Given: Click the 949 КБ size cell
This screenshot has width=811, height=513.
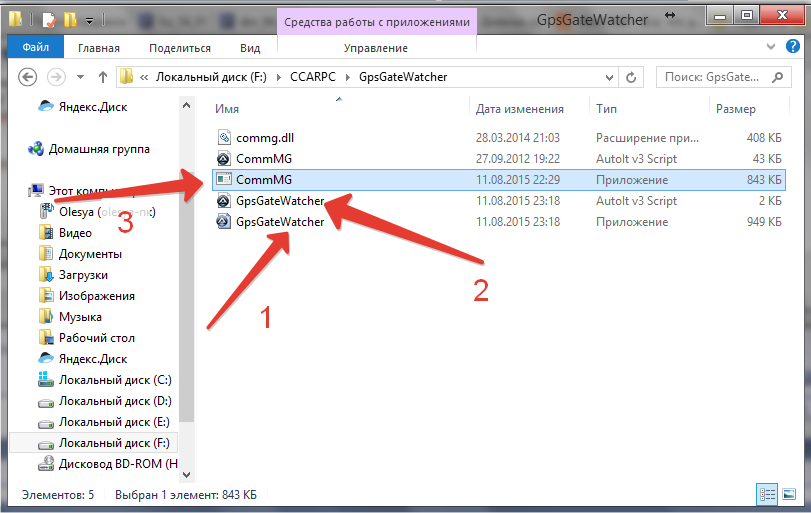Looking at the screenshot, I should coord(764,222).
